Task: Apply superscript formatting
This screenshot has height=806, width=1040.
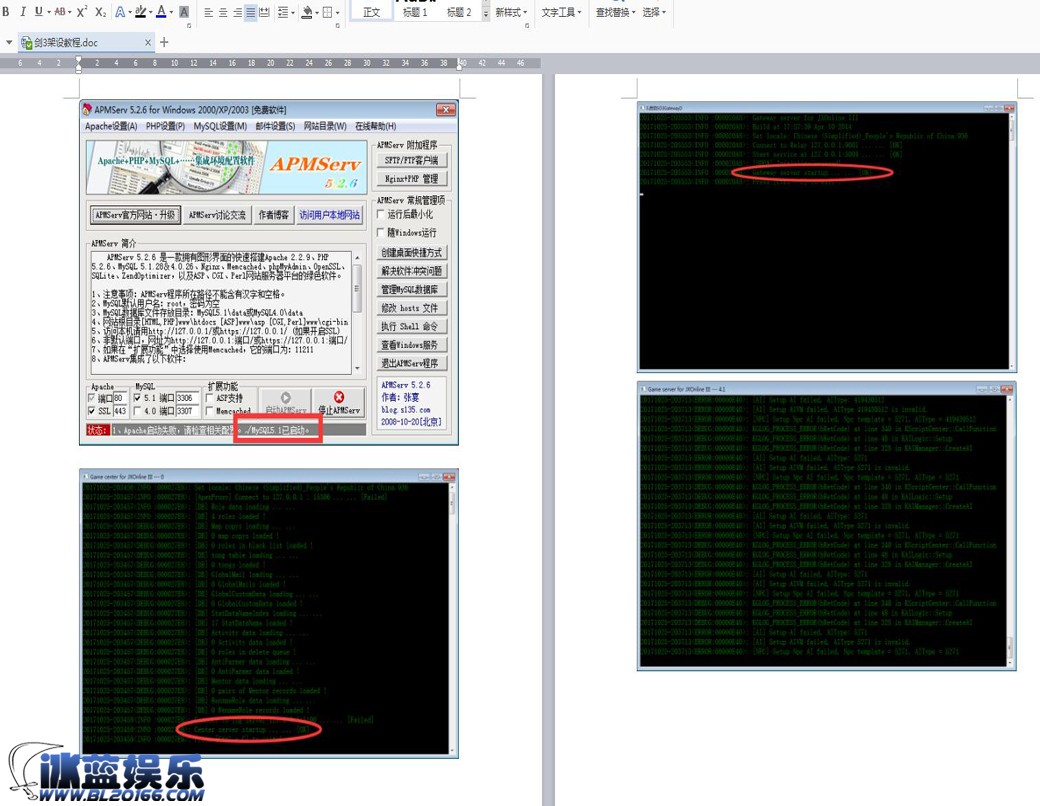Action: click(82, 12)
